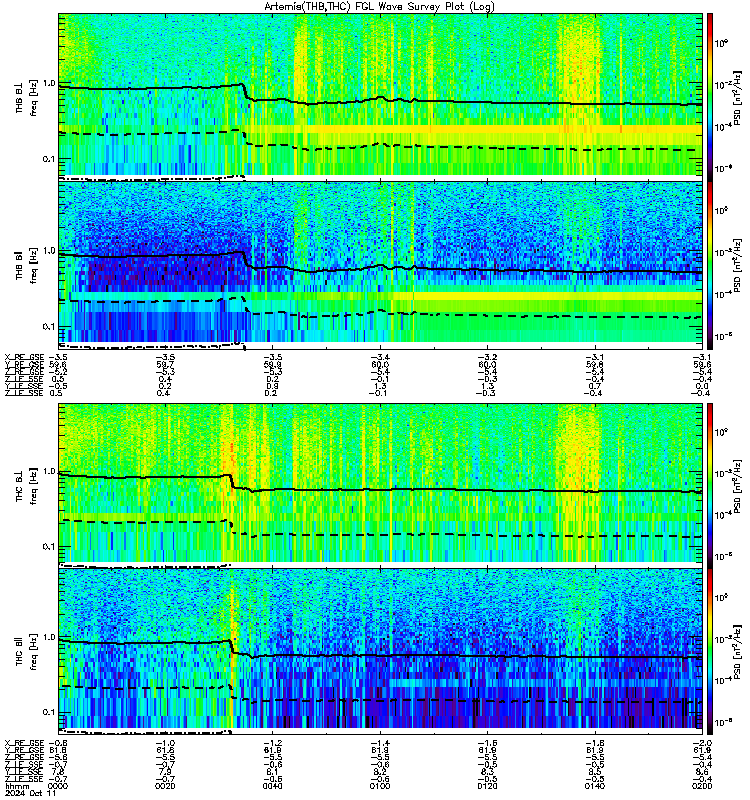The image size is (750, 800).
Task: Click the PSD [nT²/Hz] label of the top panel
Action: tap(738, 98)
